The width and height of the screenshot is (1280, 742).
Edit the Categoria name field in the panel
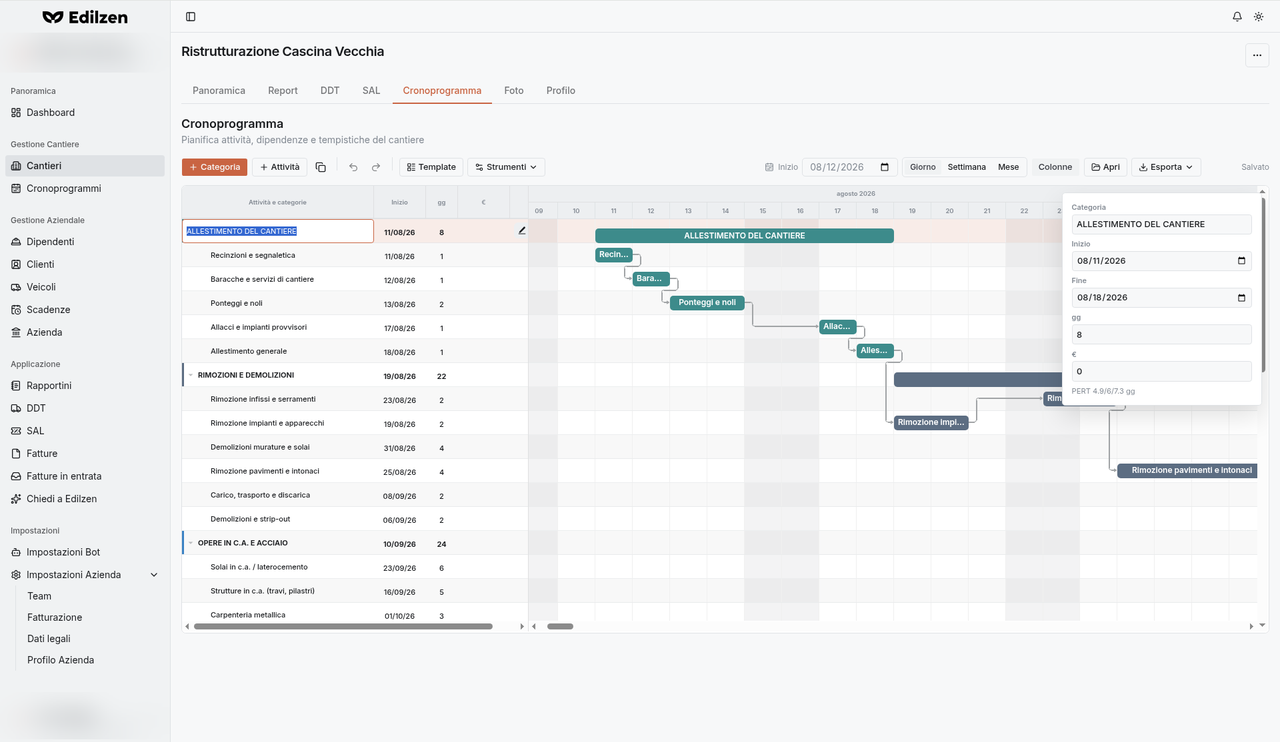(1161, 224)
